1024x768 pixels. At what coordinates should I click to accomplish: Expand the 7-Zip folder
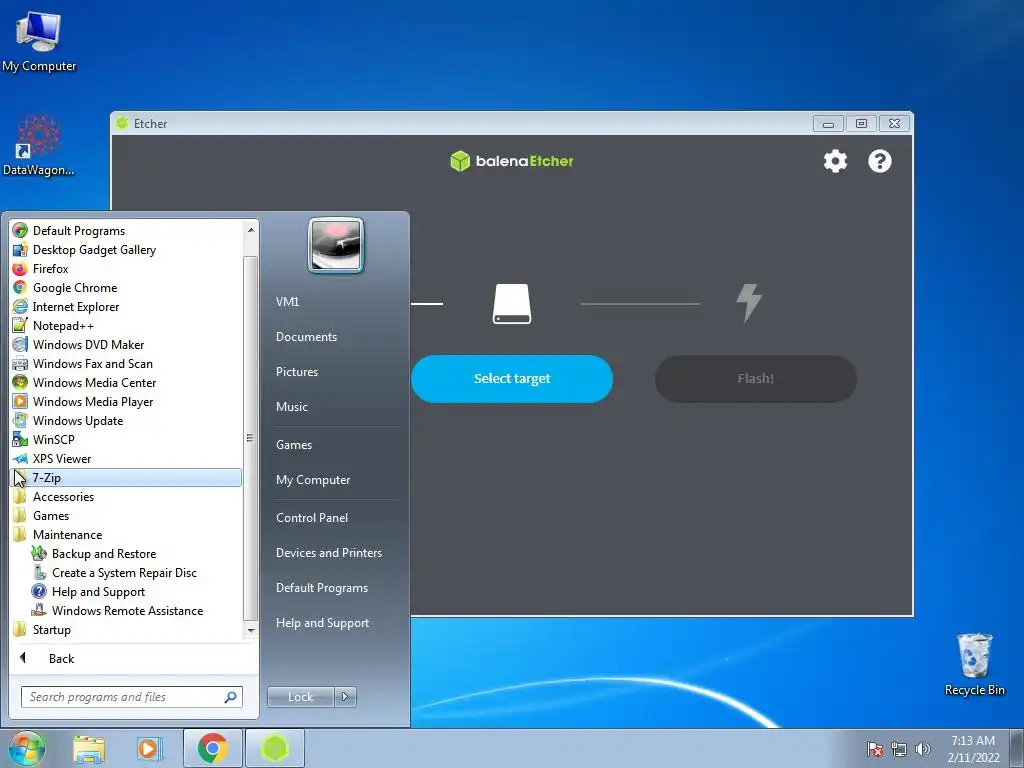[127, 477]
